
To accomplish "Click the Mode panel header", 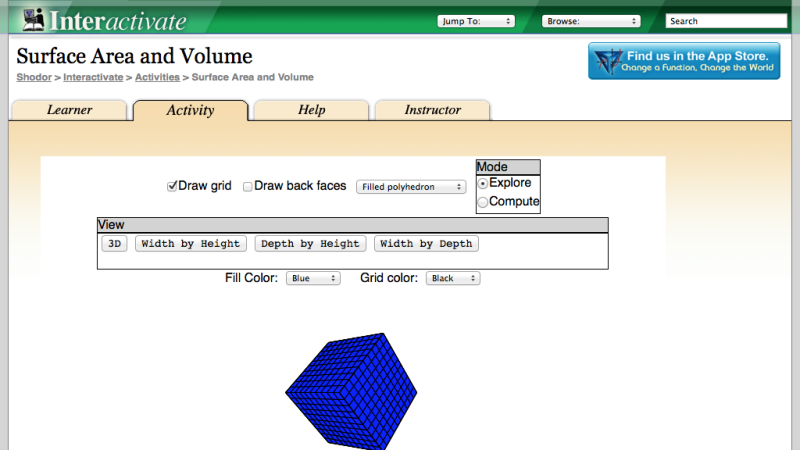I will (508, 167).
